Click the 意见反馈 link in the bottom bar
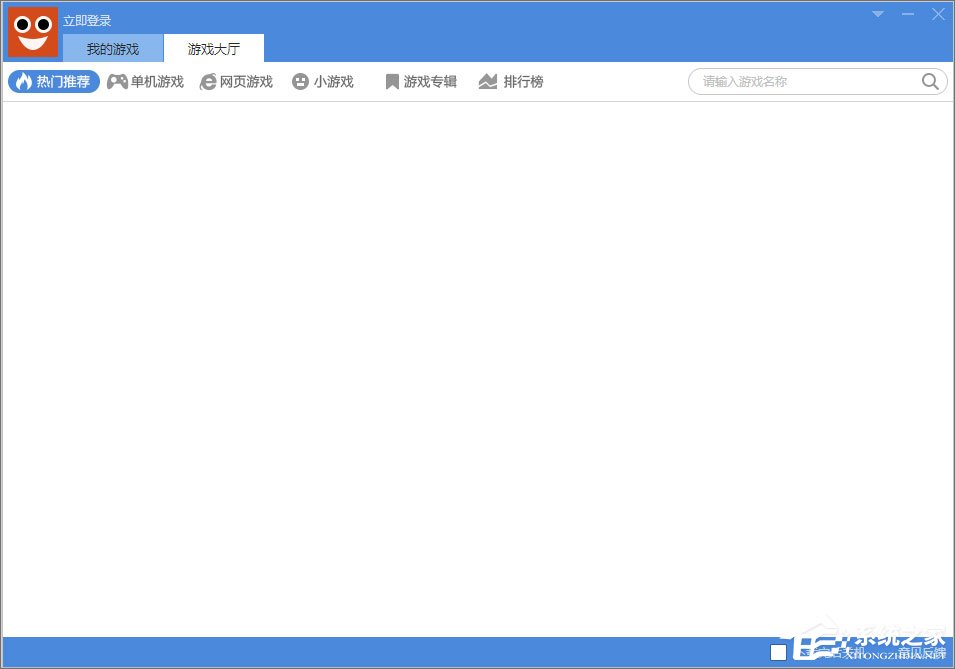955x669 pixels. [x=922, y=653]
